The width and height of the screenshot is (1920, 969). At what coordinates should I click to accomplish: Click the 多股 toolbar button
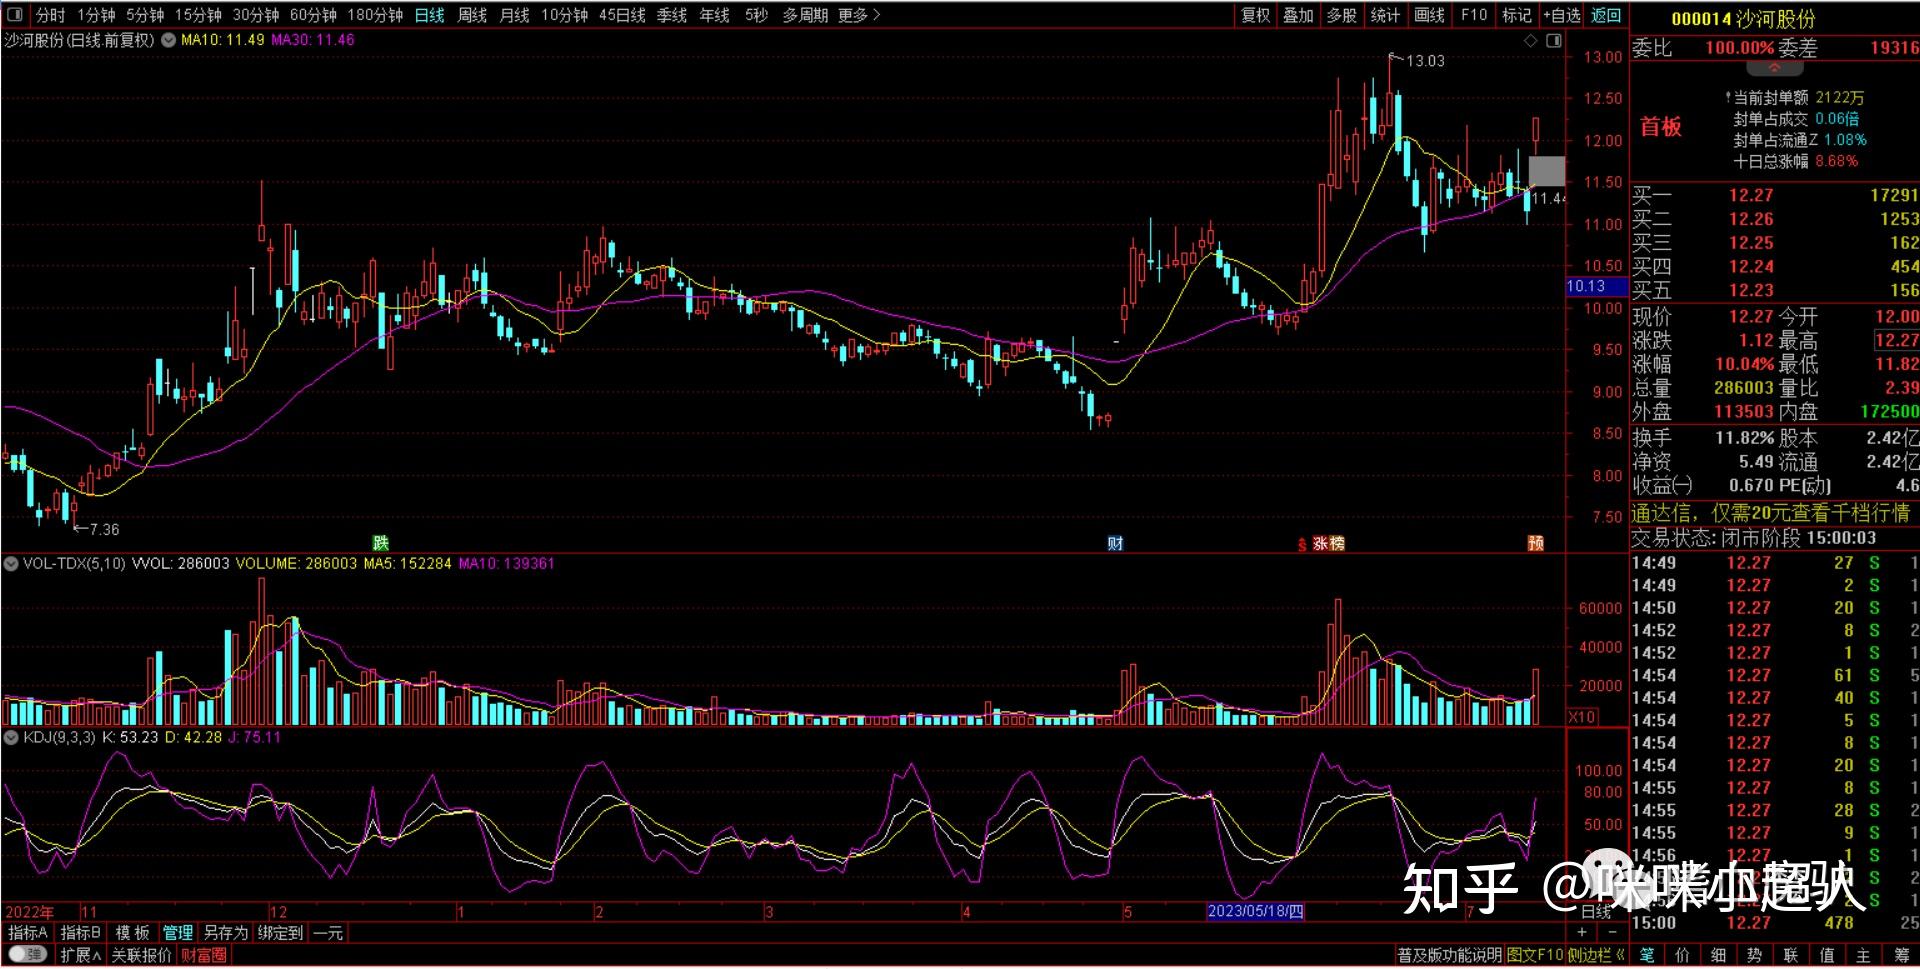click(x=1342, y=15)
